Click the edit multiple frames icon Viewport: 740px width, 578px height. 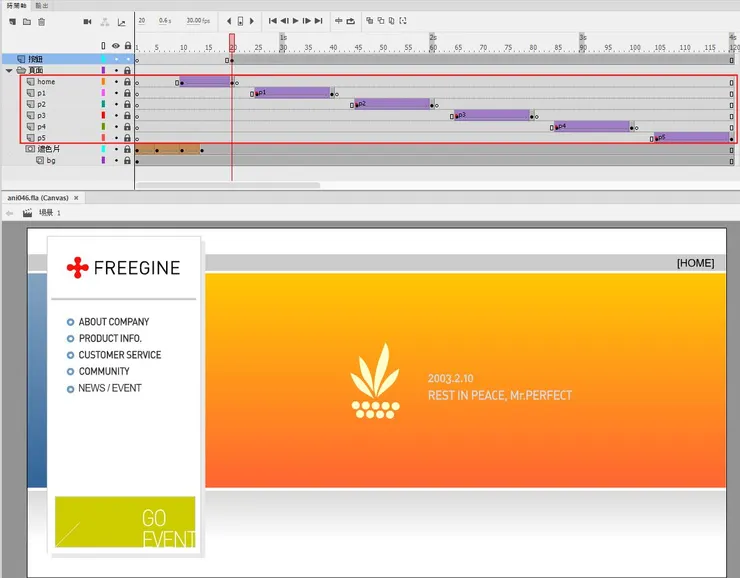pos(391,21)
